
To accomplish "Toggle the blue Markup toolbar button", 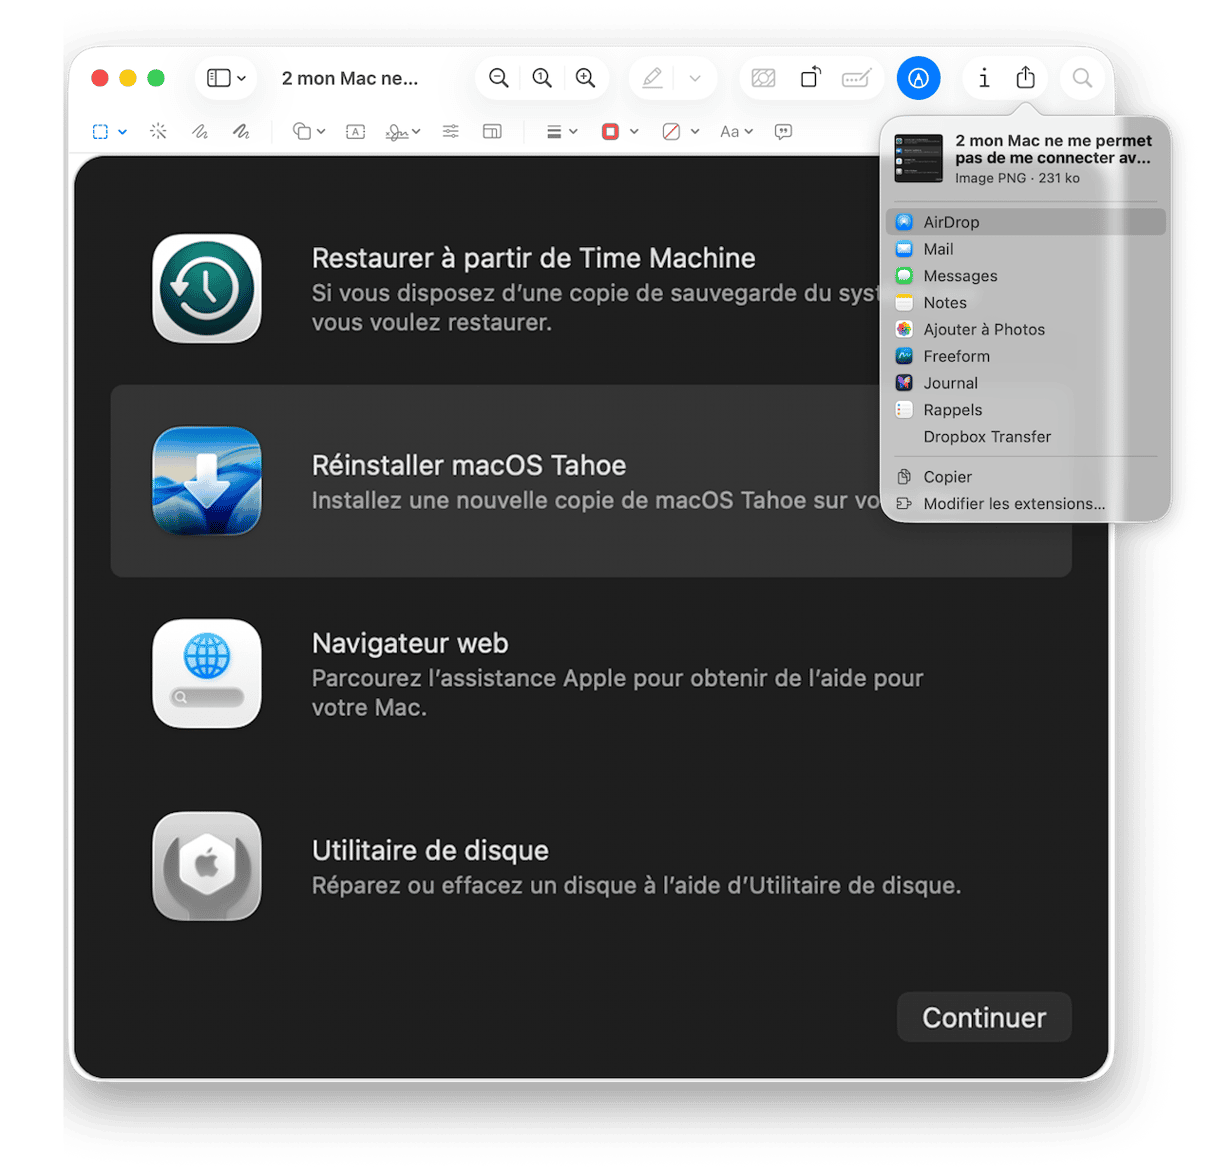I will (x=918, y=78).
